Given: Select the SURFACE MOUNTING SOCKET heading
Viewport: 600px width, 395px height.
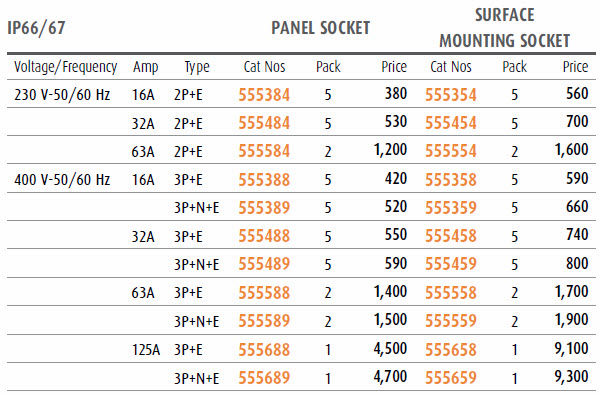Looking at the screenshot, I should [x=505, y=28].
